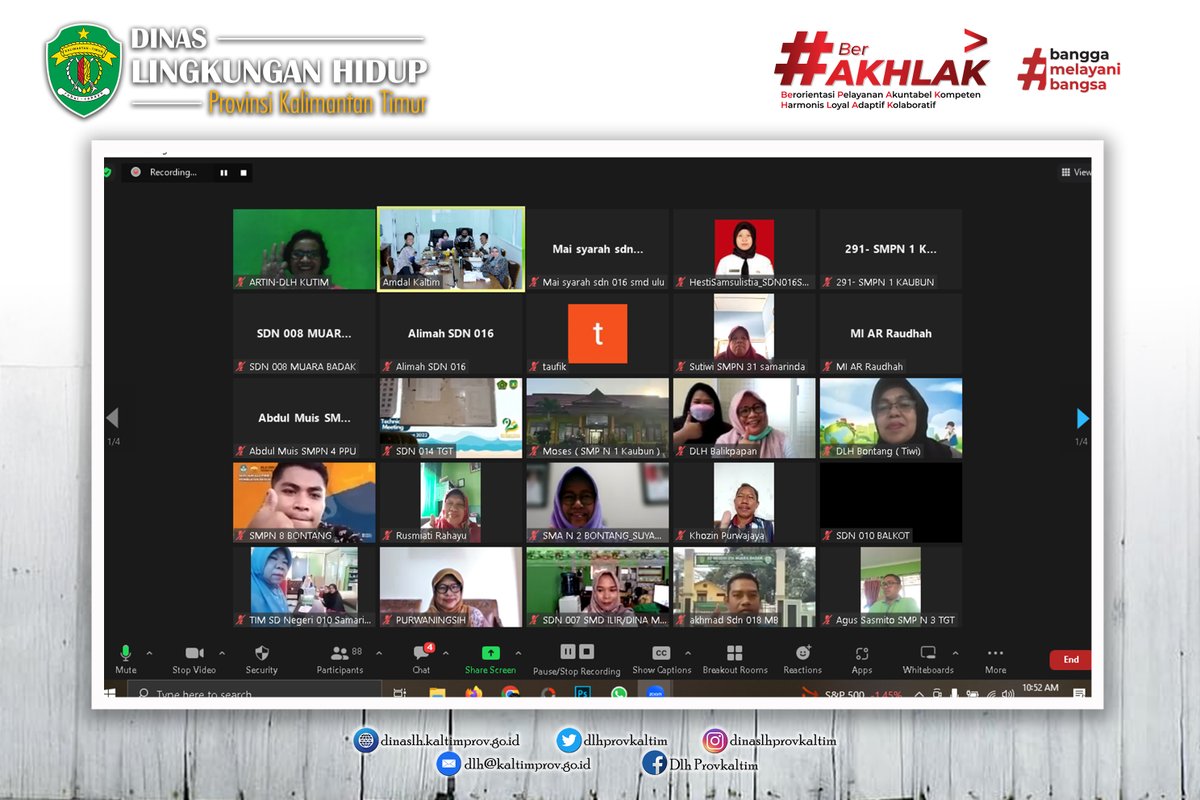Select the SMPN 8 BONTANG video tile
1200x800 pixels.
304,502
